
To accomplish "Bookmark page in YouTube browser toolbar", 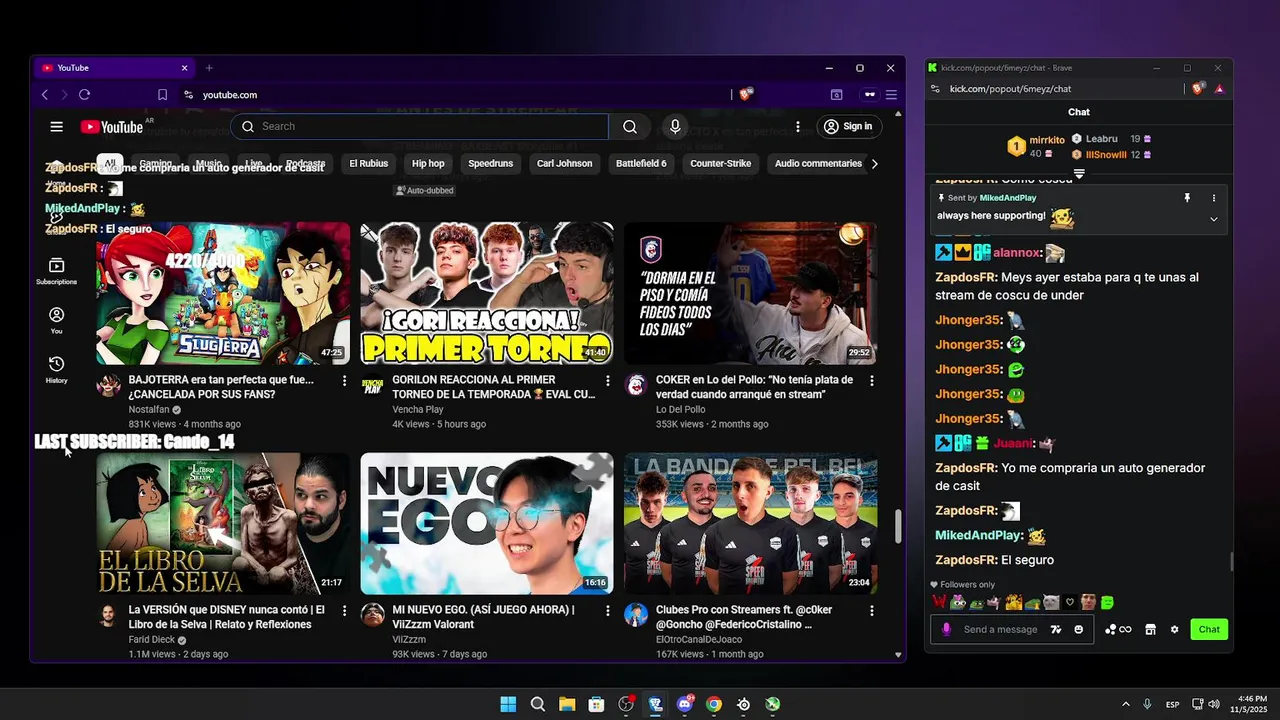I will click(x=162, y=95).
